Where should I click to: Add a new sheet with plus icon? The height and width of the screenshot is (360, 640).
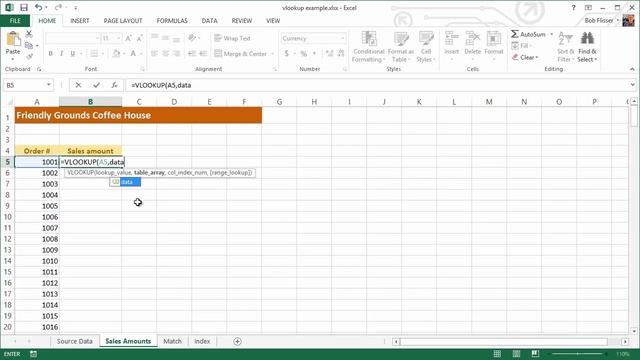[x=238, y=341]
